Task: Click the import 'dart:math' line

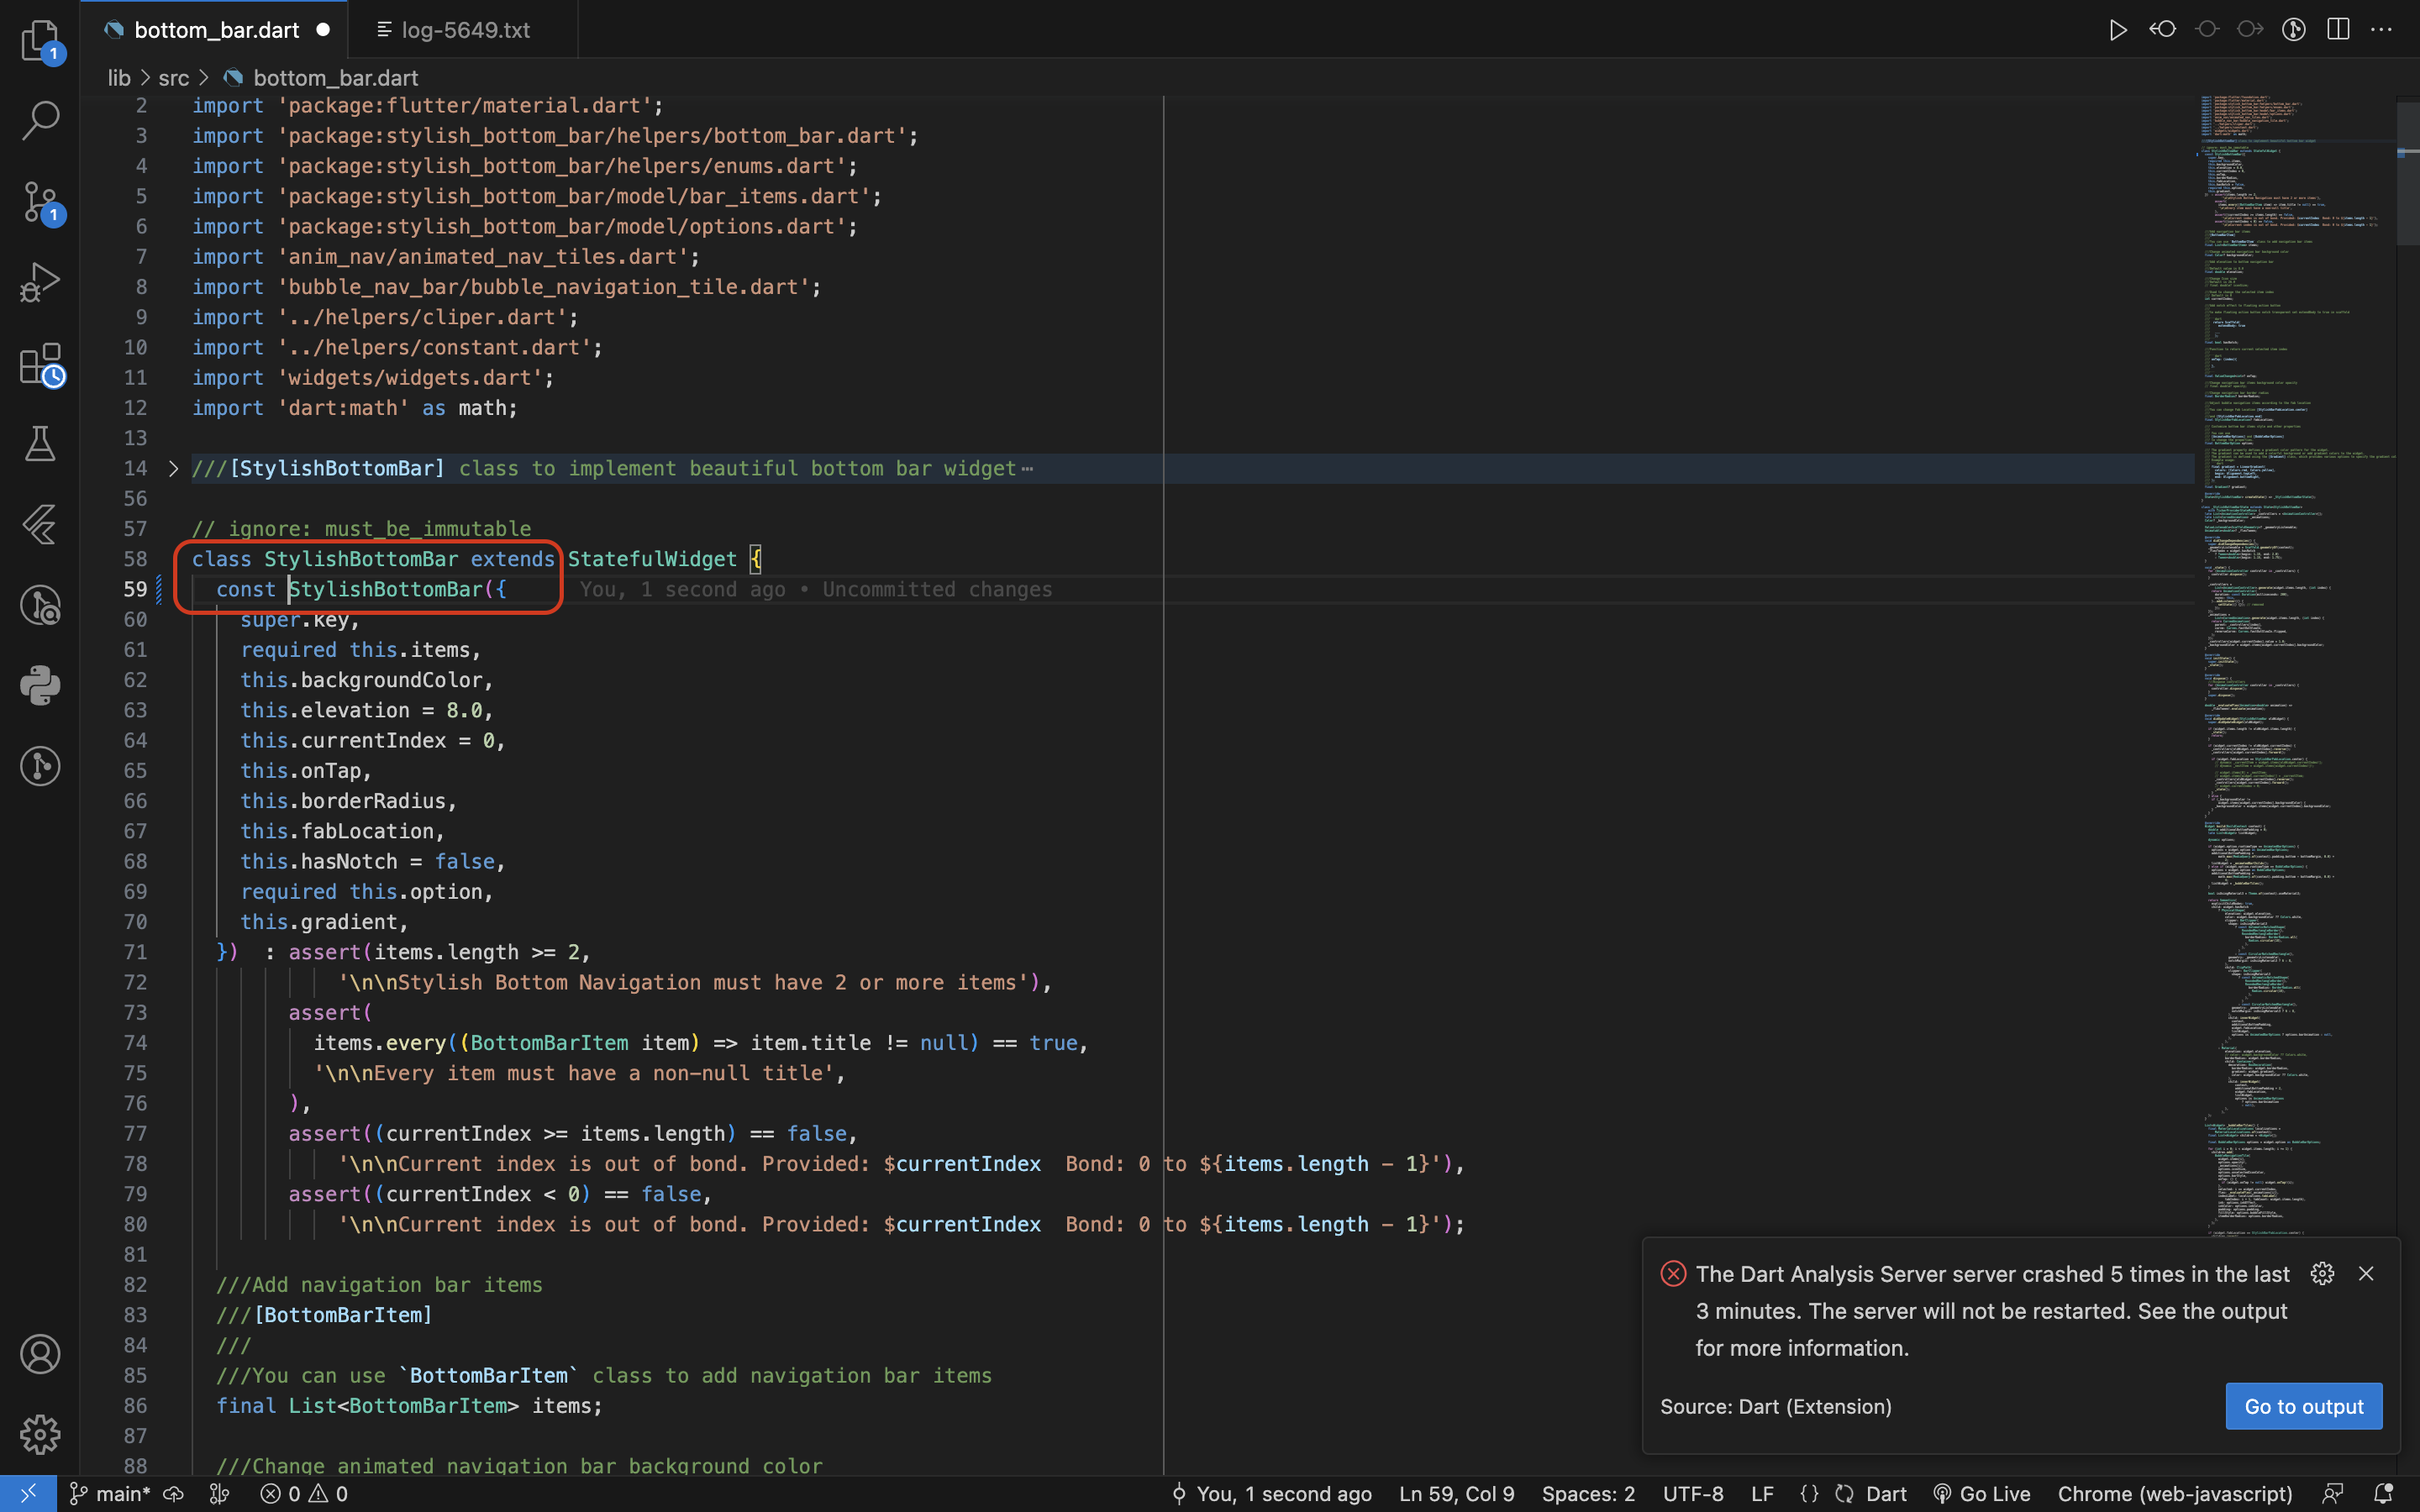Action: pyautogui.click(x=355, y=408)
